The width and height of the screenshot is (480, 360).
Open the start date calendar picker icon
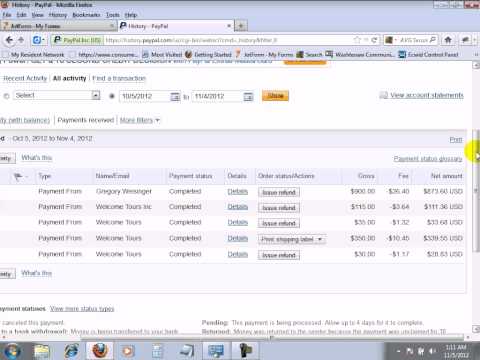tap(175, 97)
